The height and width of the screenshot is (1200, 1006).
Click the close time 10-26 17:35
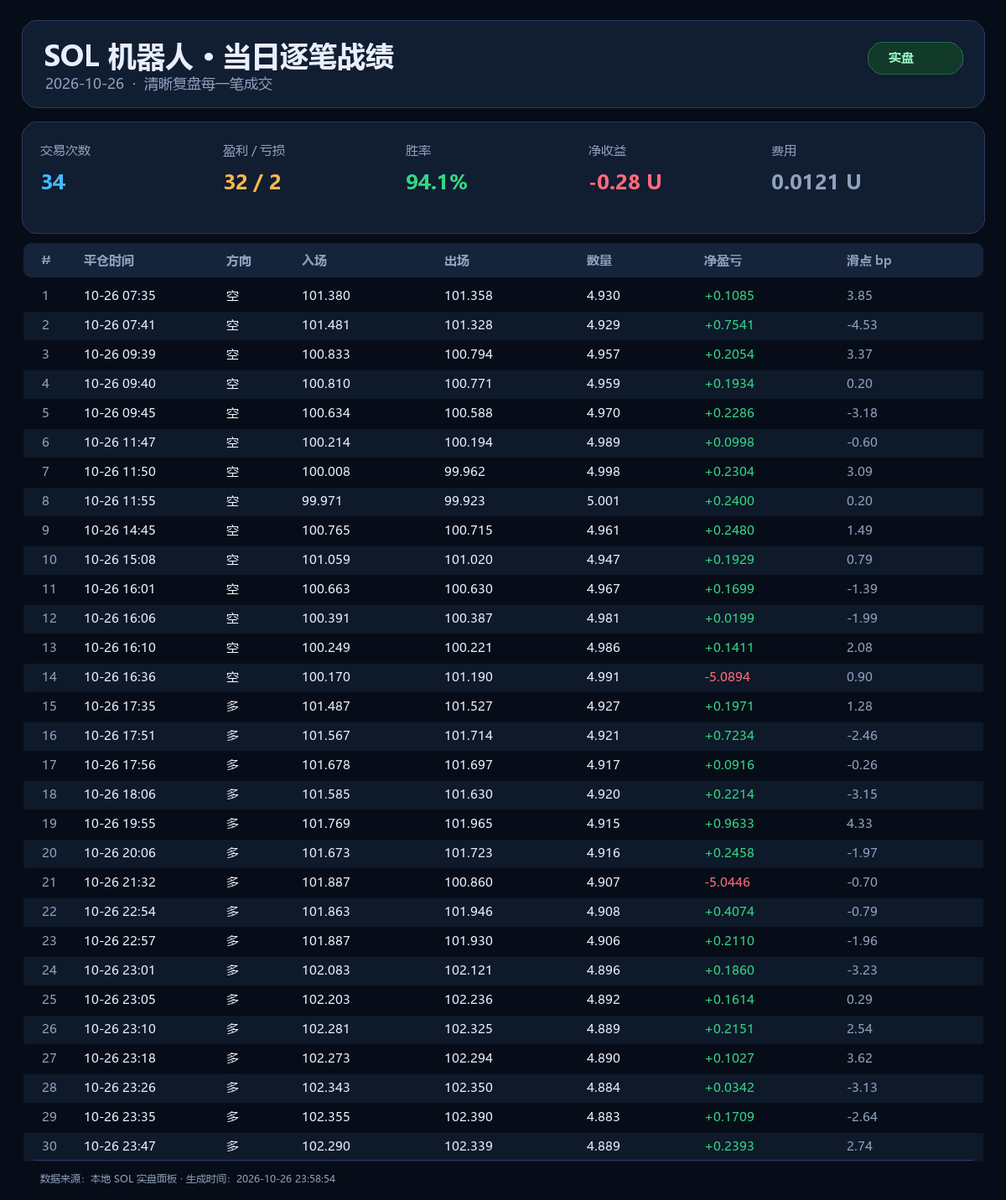pos(120,706)
